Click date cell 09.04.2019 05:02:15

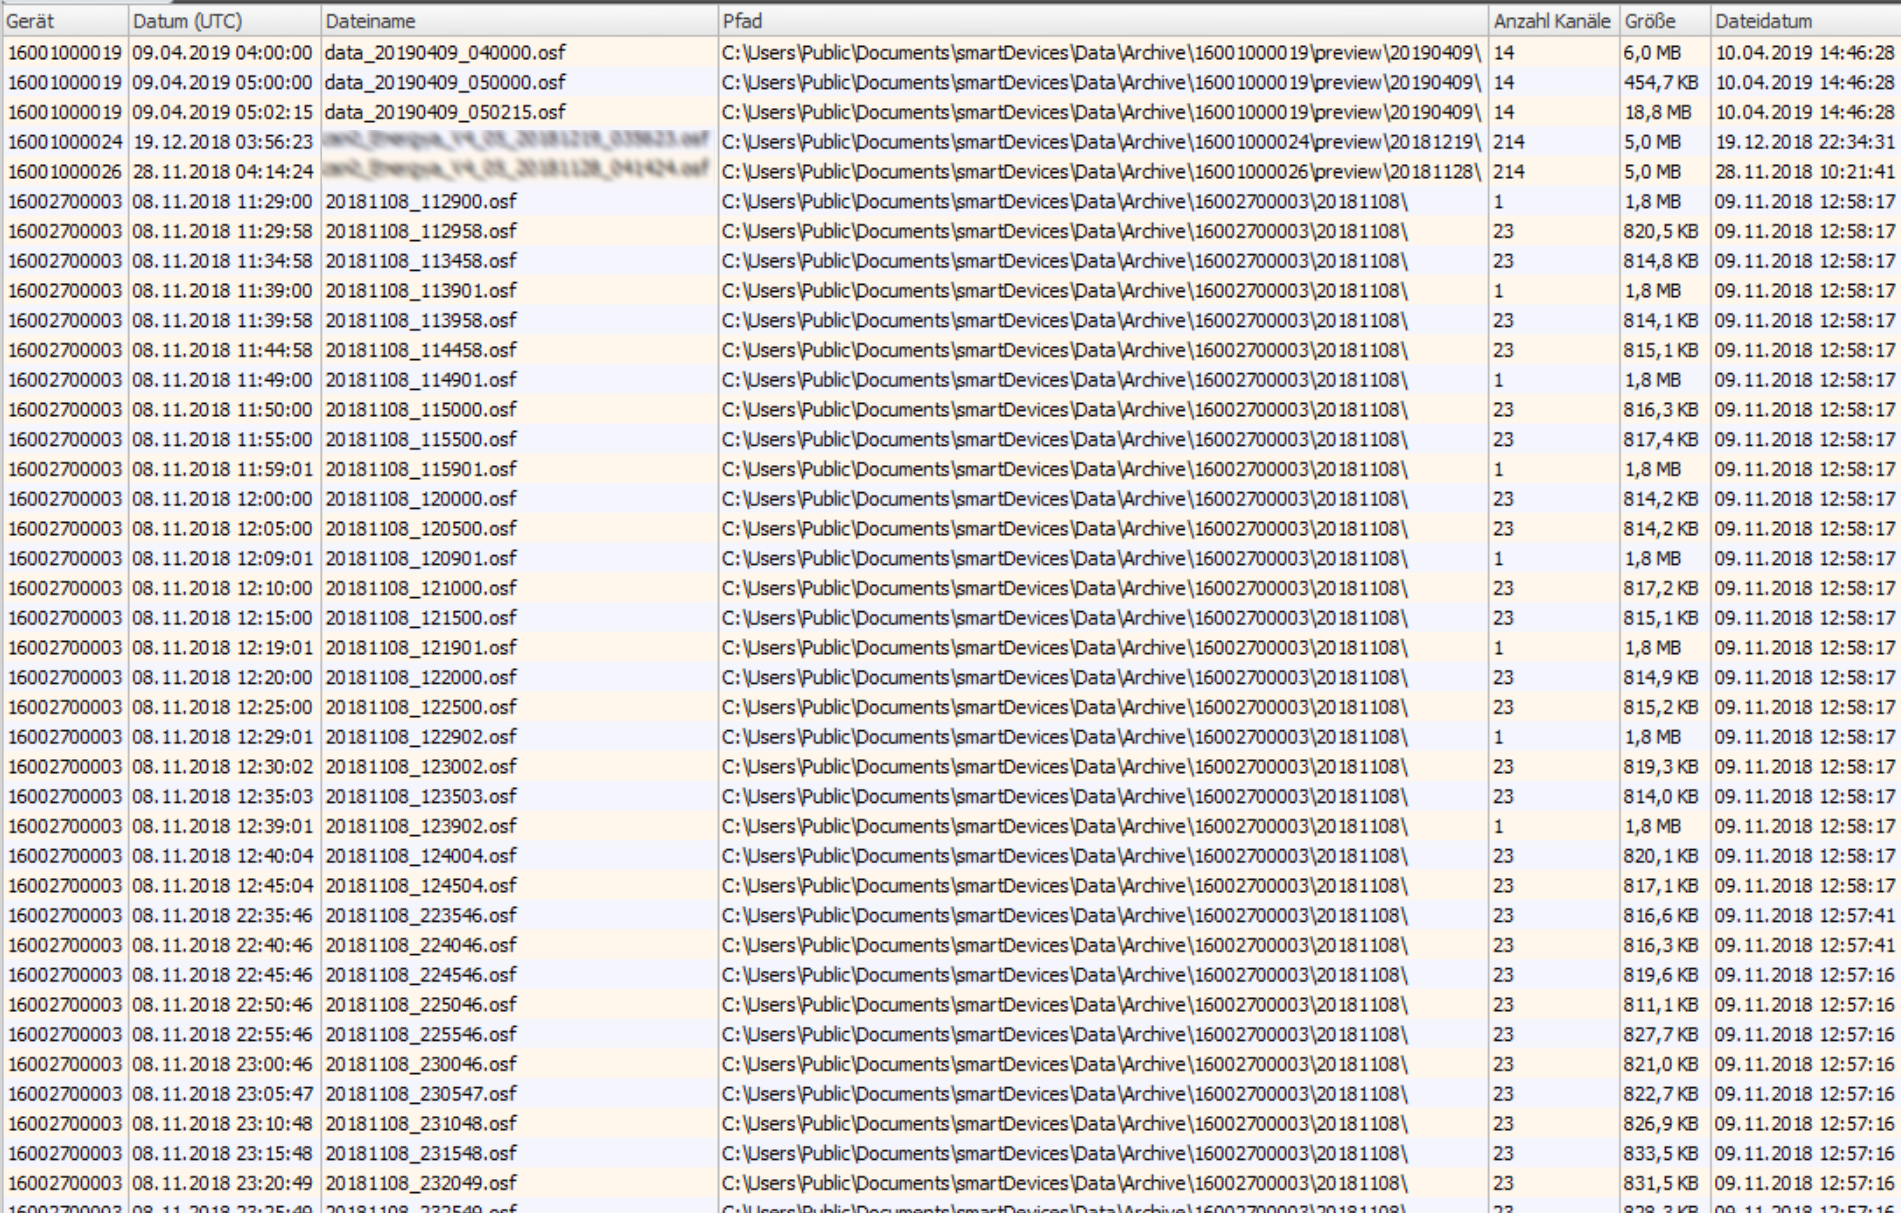point(223,112)
